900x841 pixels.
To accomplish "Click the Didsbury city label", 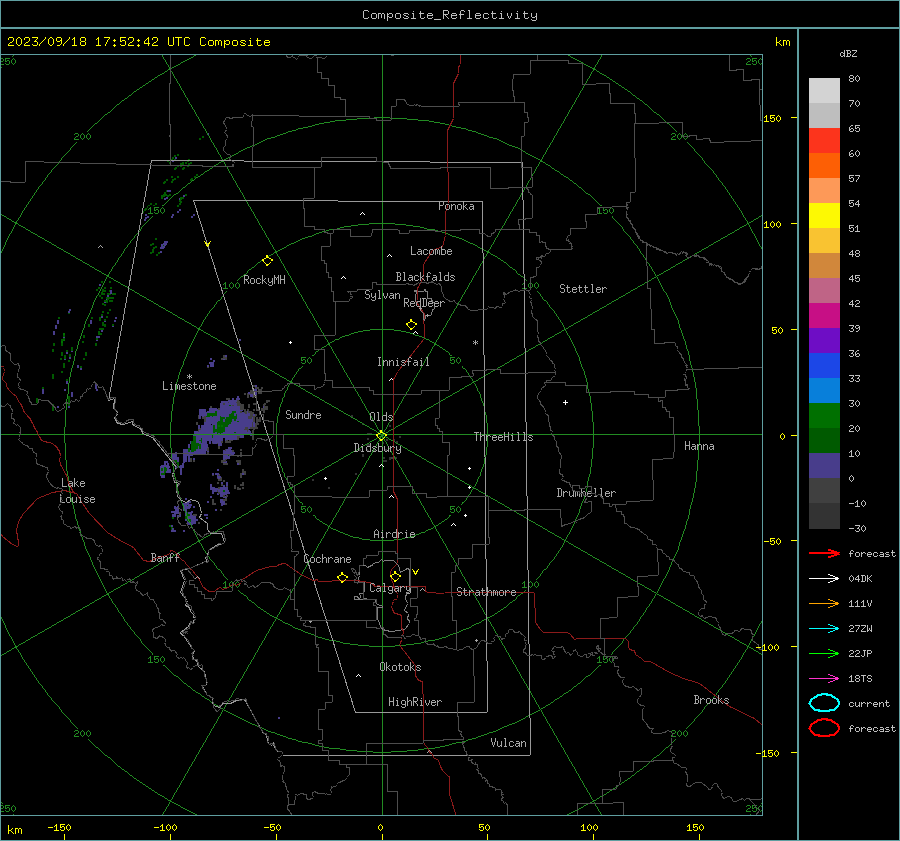I will pos(377,448).
